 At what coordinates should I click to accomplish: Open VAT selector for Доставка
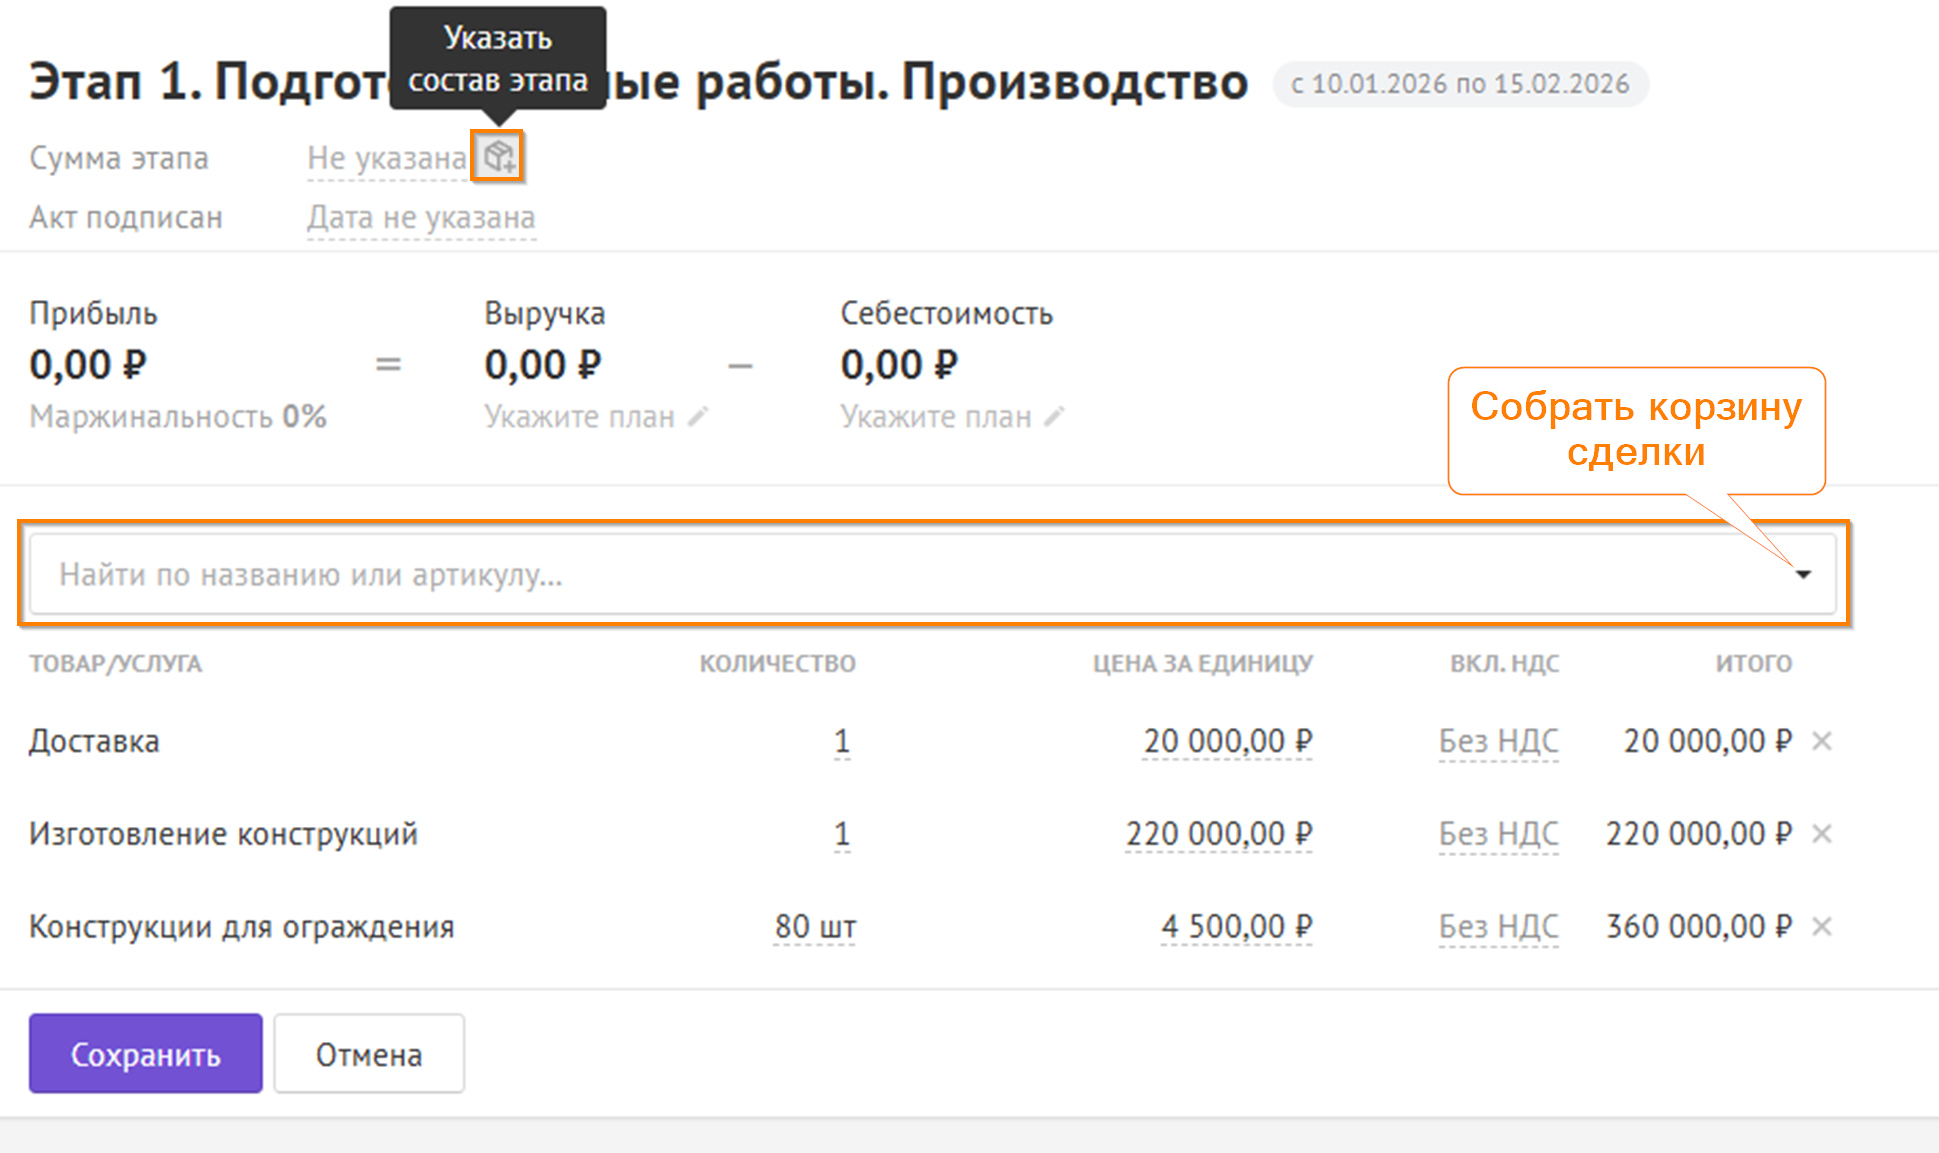pyautogui.click(x=1498, y=741)
